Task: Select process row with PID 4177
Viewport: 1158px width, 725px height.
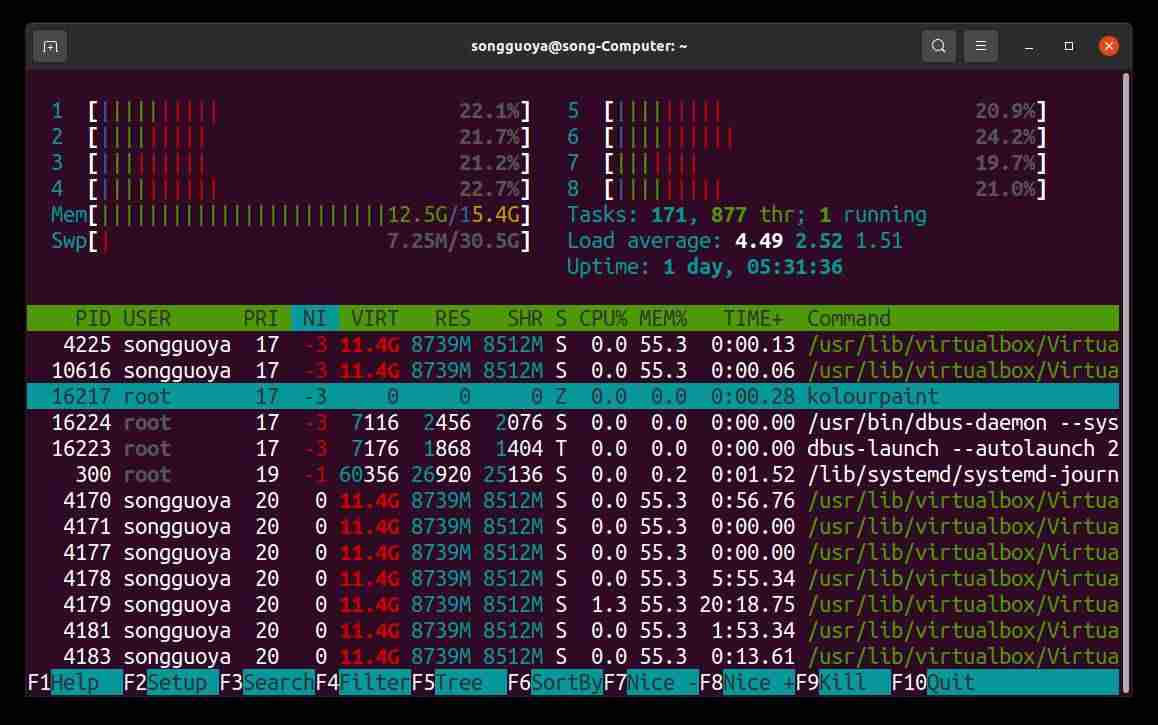Action: click(x=573, y=553)
